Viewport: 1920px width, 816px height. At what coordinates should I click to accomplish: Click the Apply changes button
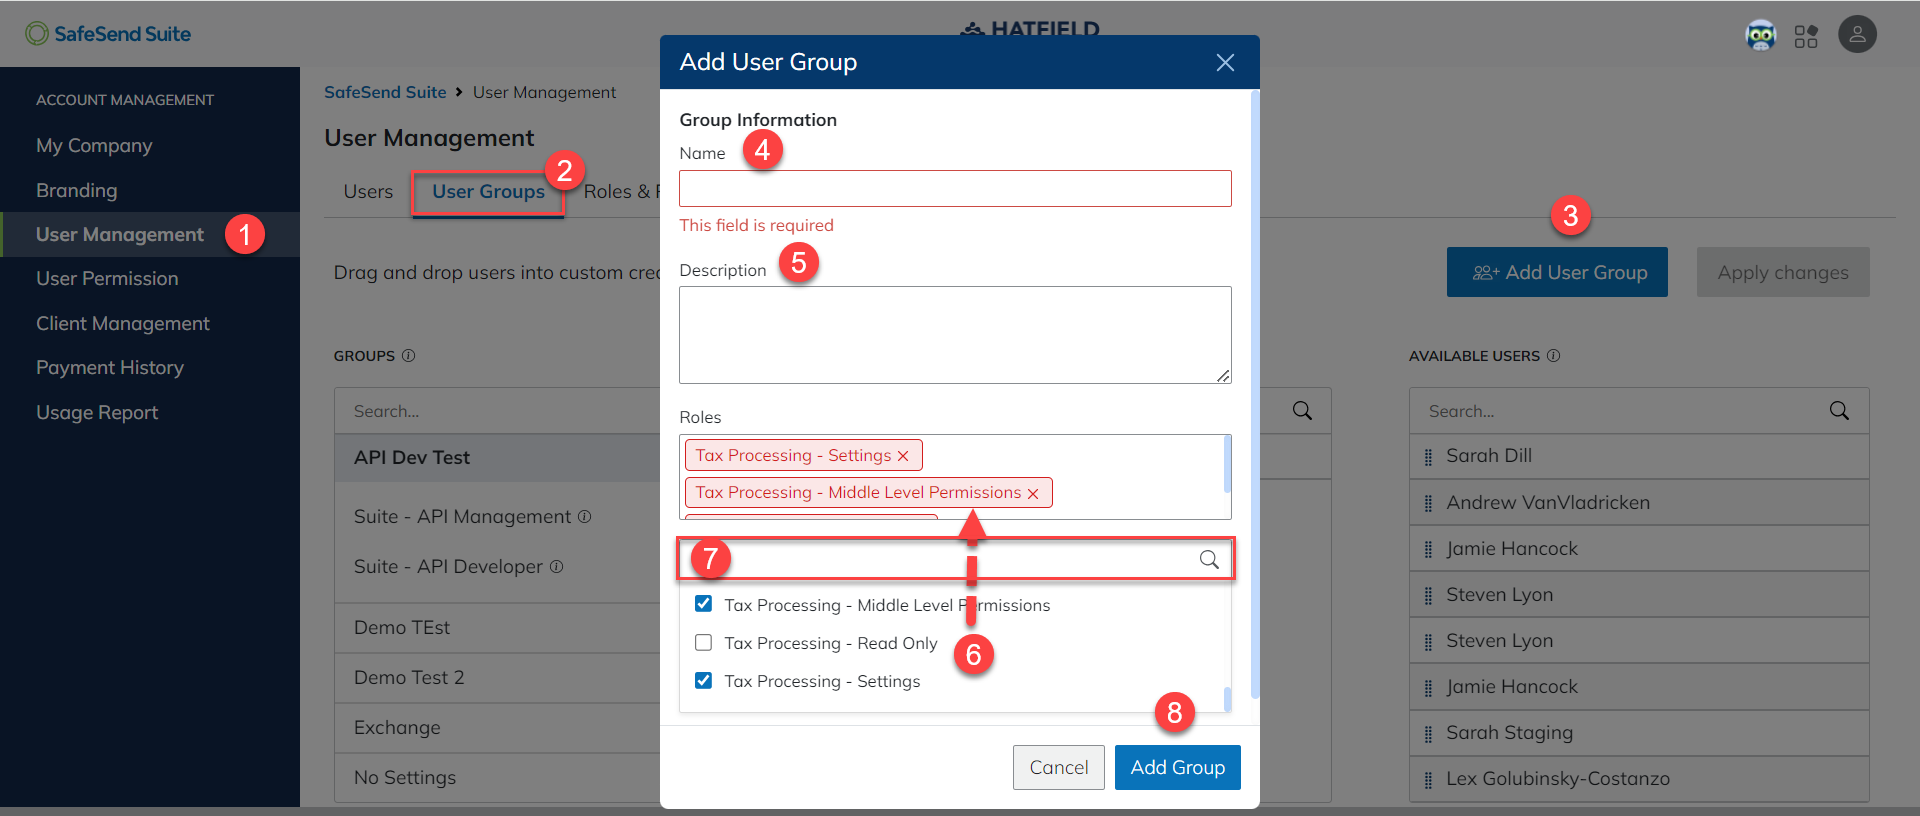click(1783, 272)
